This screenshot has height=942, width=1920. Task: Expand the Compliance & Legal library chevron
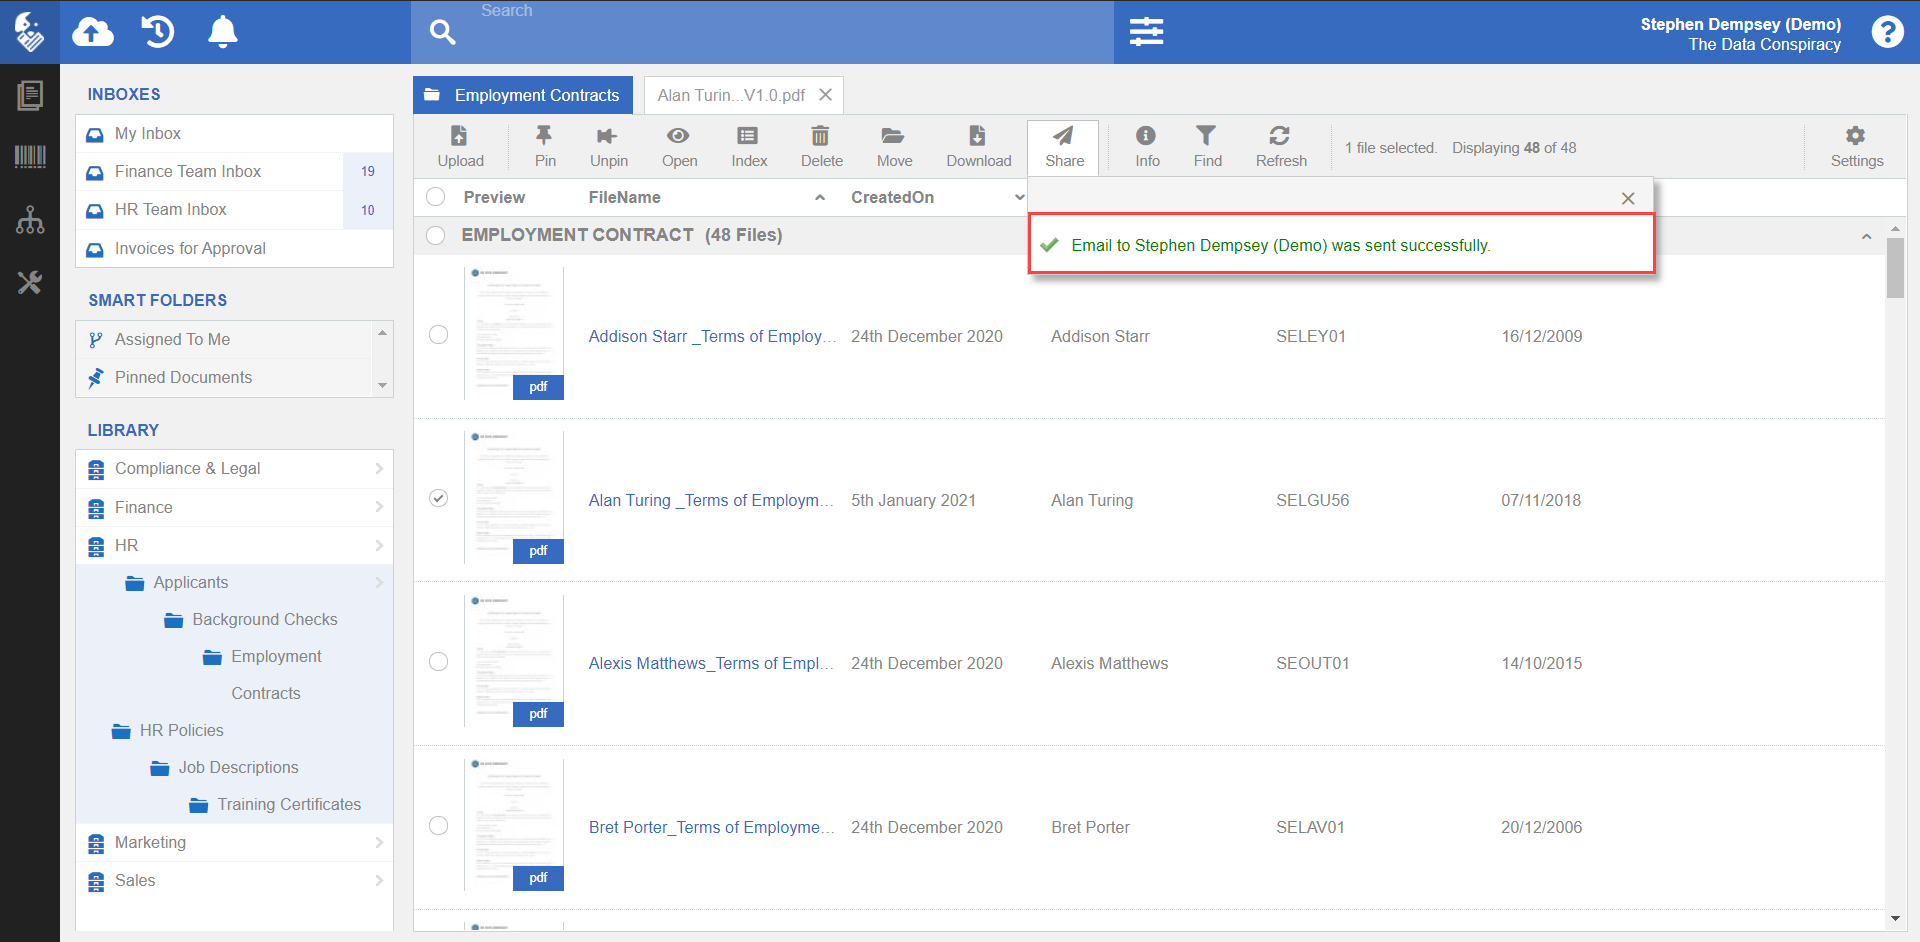(x=379, y=468)
